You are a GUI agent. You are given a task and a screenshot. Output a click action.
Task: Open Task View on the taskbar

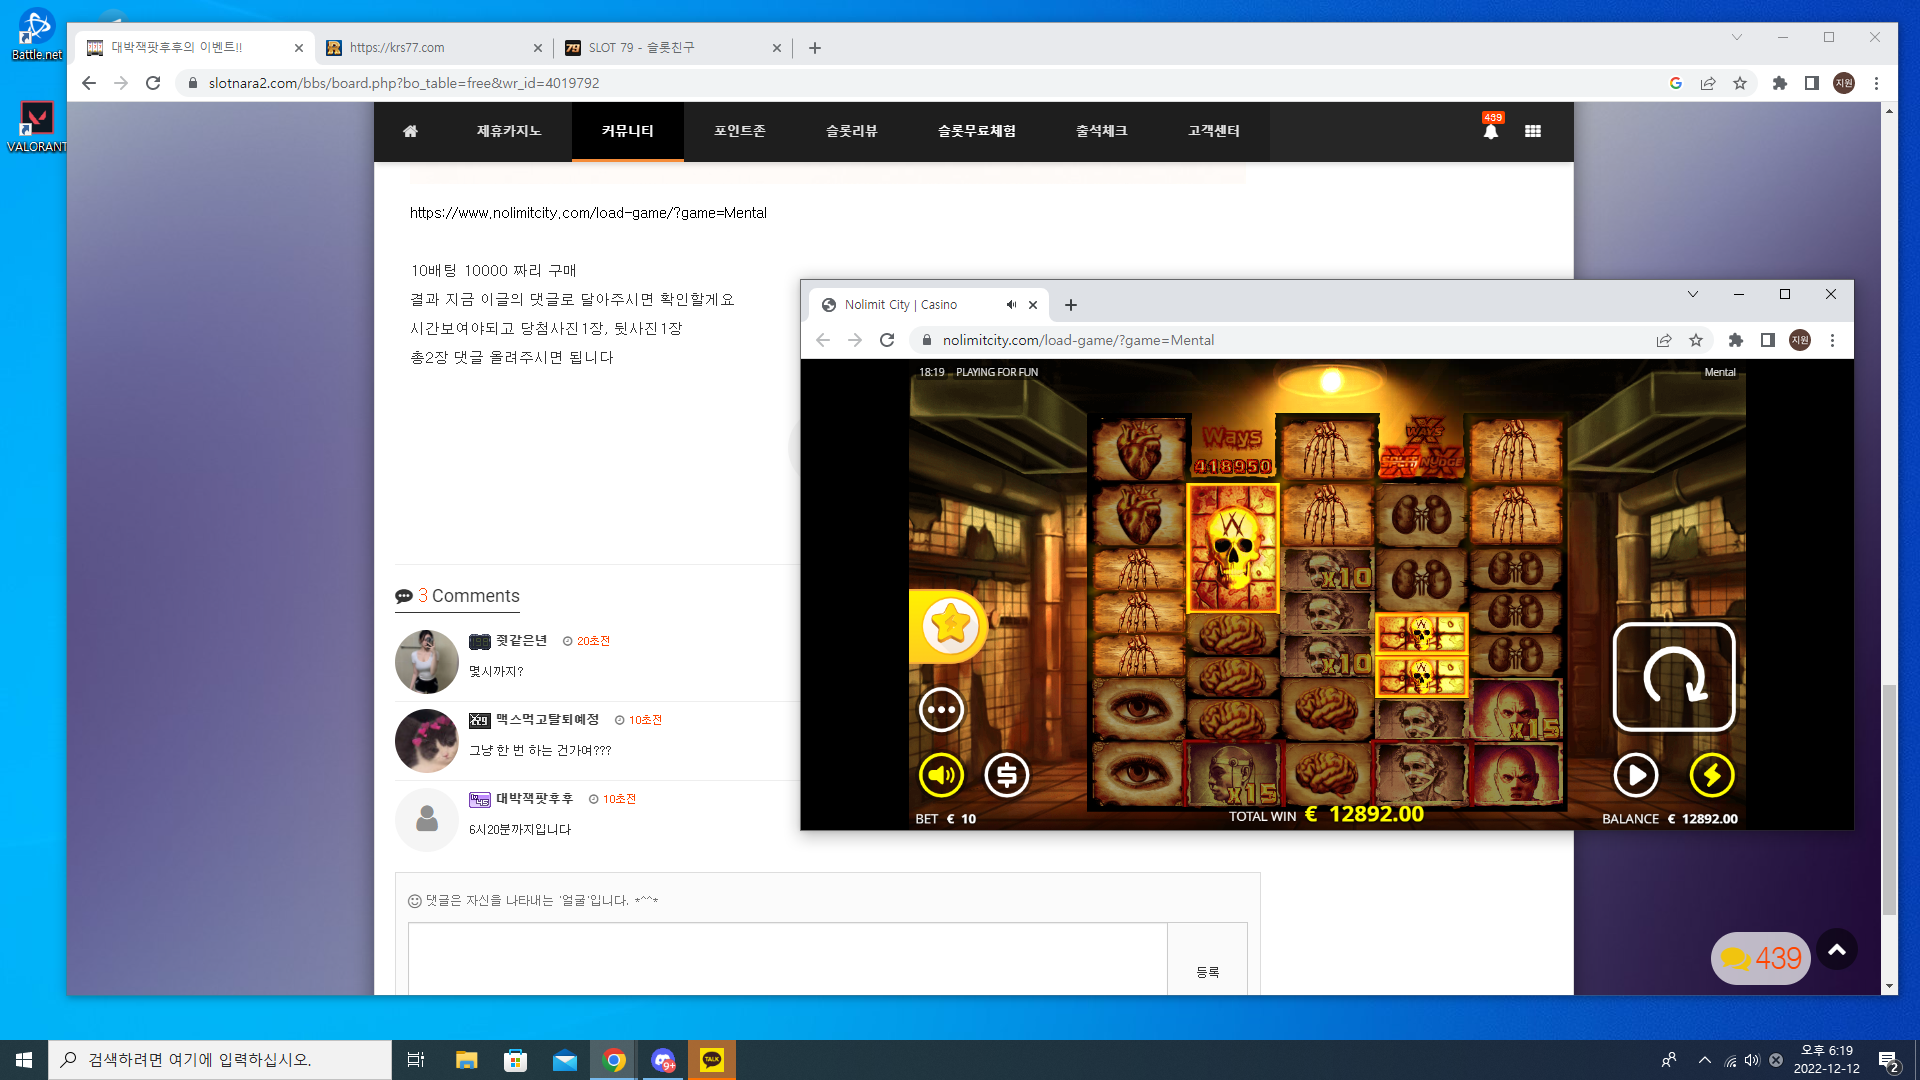pyautogui.click(x=416, y=1060)
